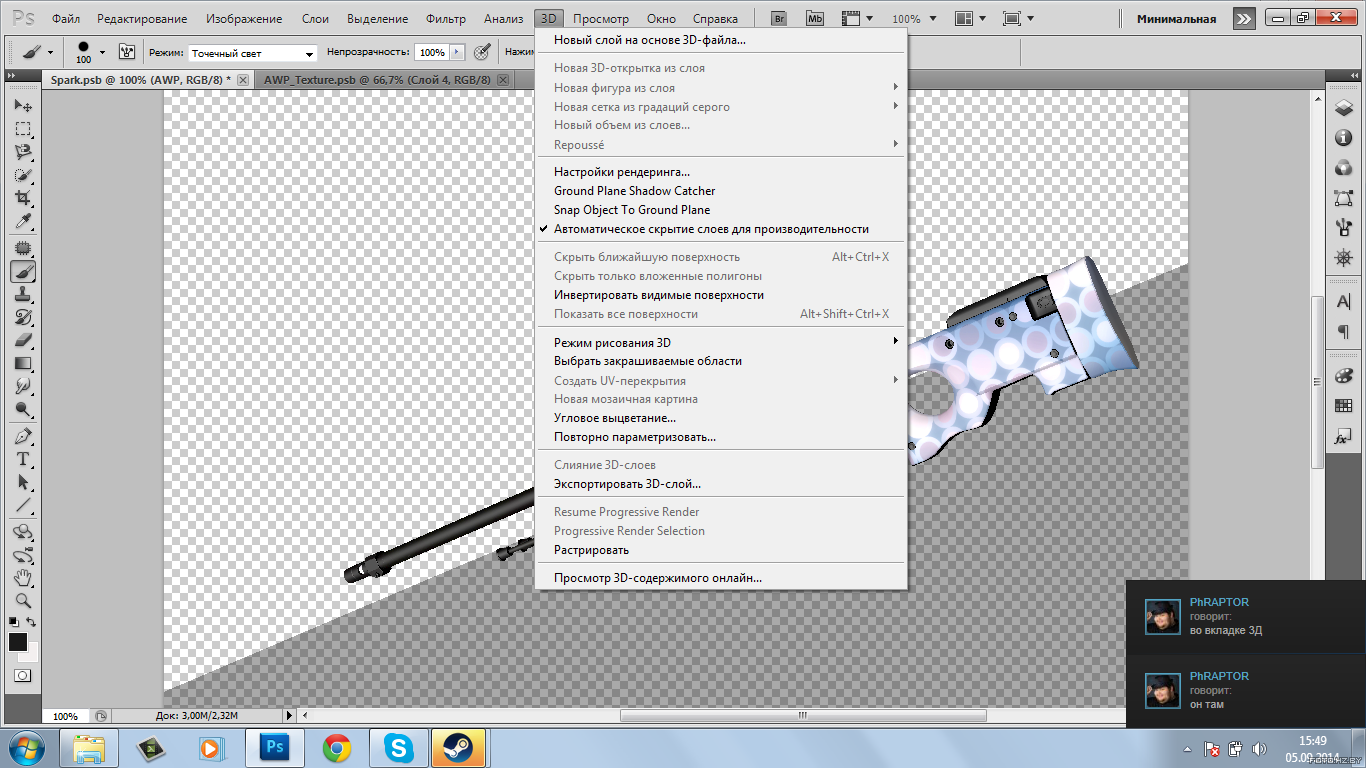Viewport: 1366px width, 768px height.
Task: Open Skype from the taskbar
Action: (x=398, y=747)
